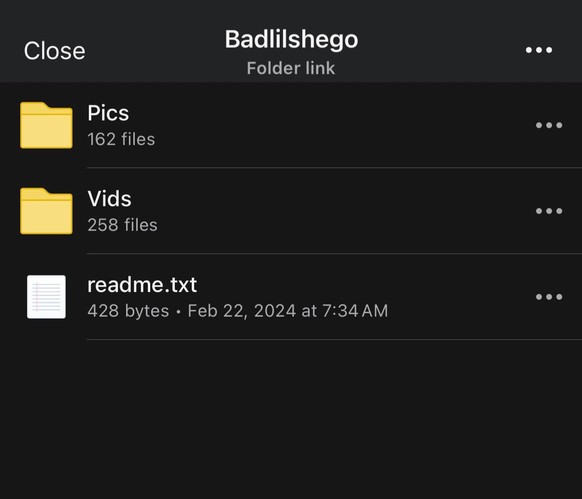Tap the Folder link subtitle
The height and width of the screenshot is (499, 582).
point(291,68)
